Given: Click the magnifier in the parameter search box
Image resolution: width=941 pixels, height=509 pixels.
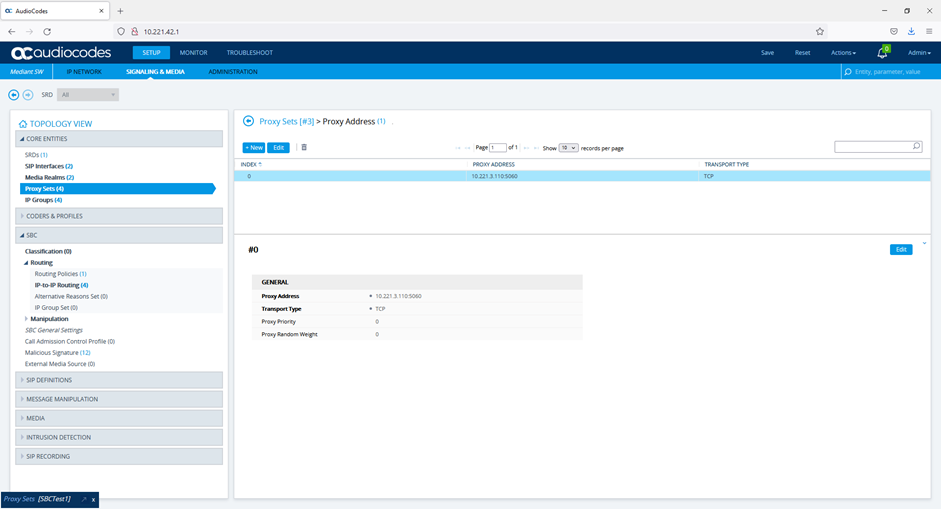Looking at the screenshot, I should 848,71.
